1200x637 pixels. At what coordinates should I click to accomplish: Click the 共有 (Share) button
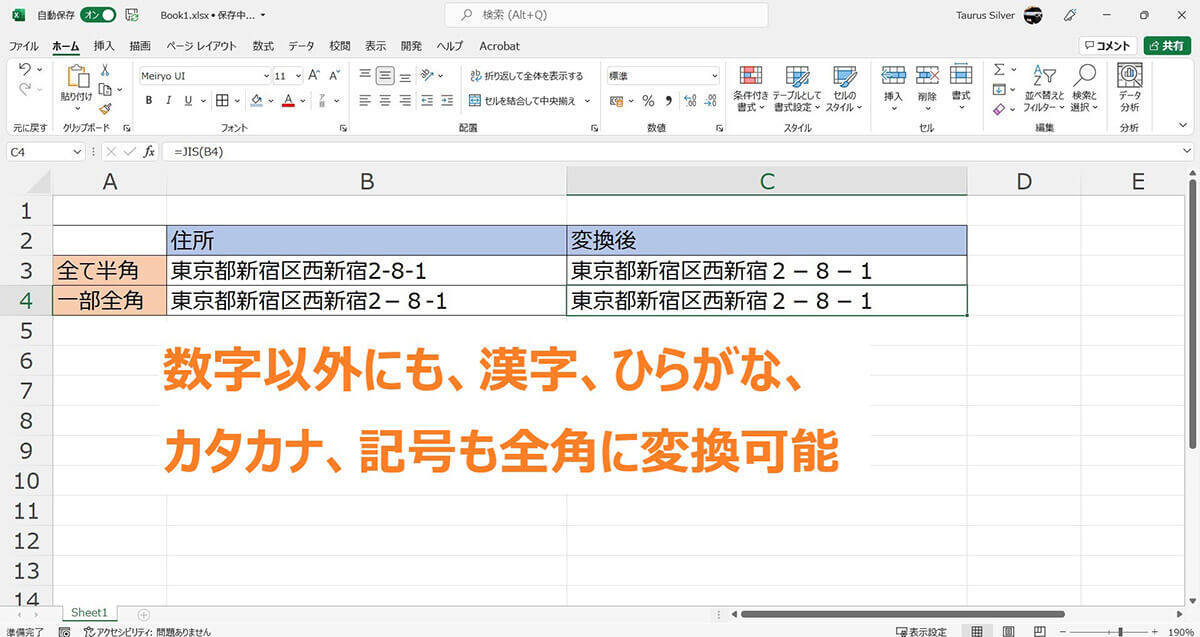(x=1167, y=46)
